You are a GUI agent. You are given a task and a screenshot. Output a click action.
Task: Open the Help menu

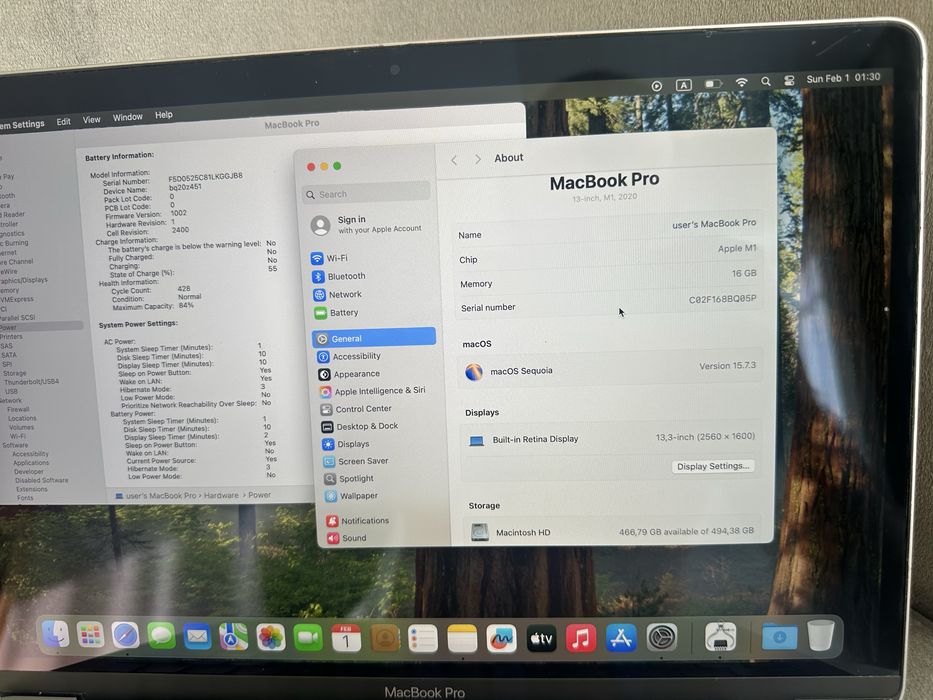[x=164, y=115]
